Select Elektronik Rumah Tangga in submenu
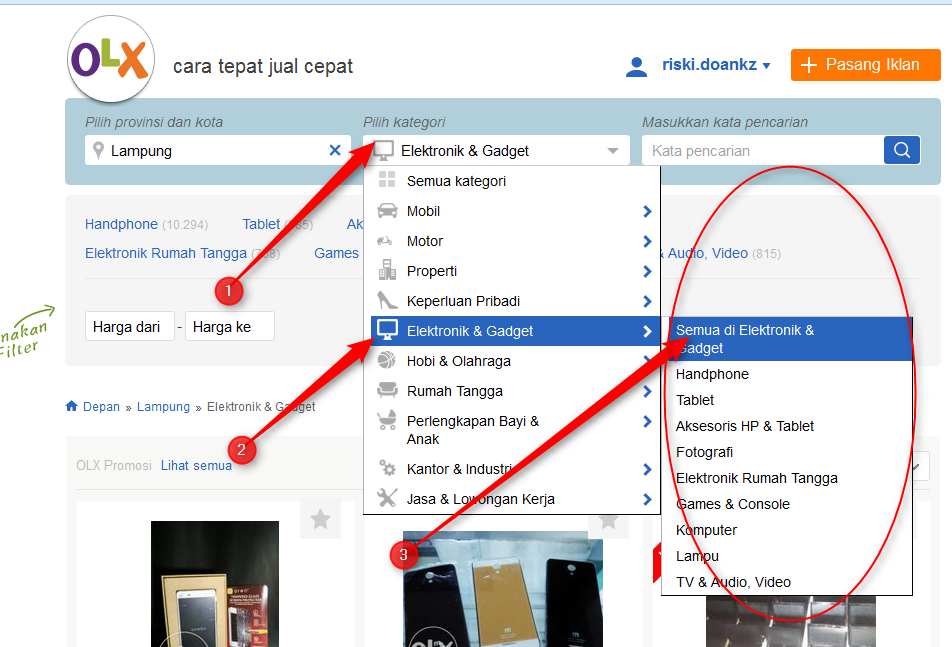The height and width of the screenshot is (647, 952). coord(787,478)
